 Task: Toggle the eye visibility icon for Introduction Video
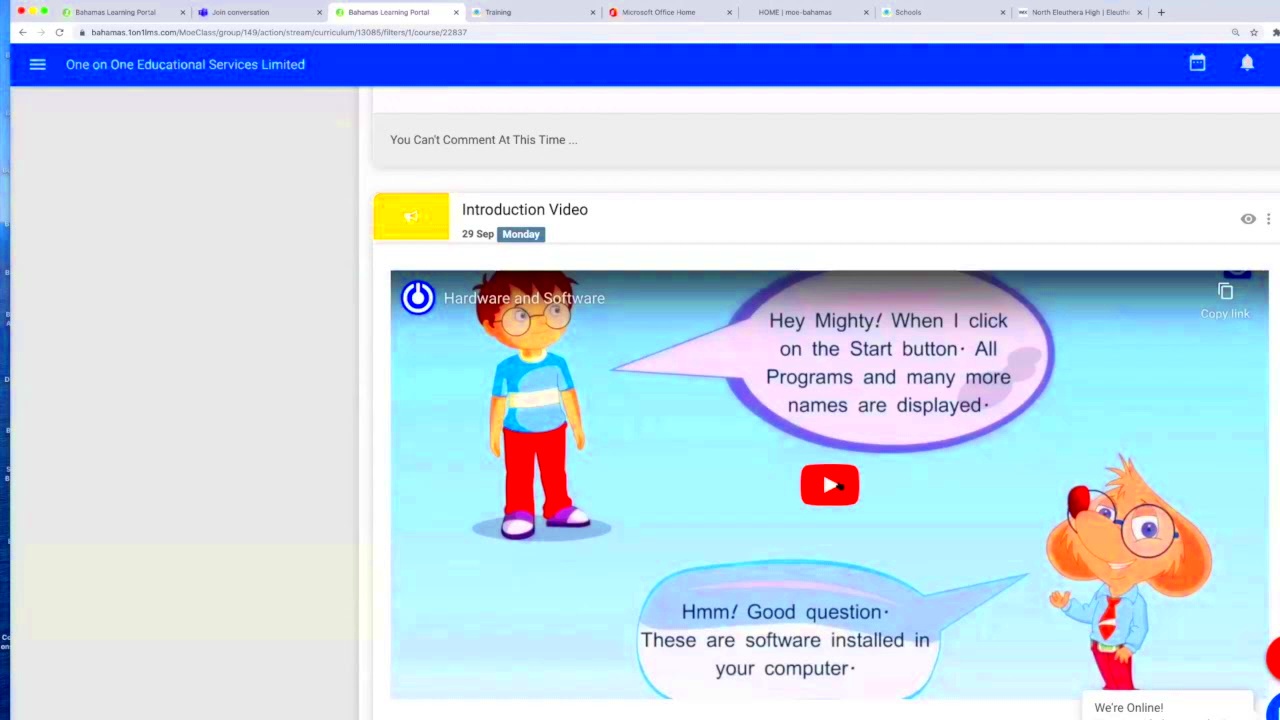point(1248,219)
